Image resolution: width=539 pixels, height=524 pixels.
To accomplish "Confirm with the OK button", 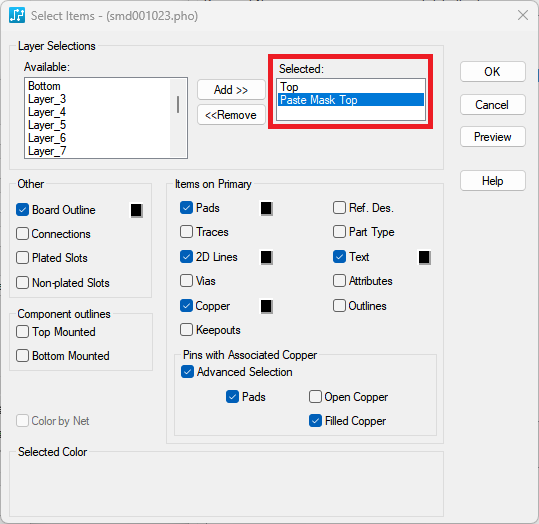I will pyautogui.click(x=492, y=72).
